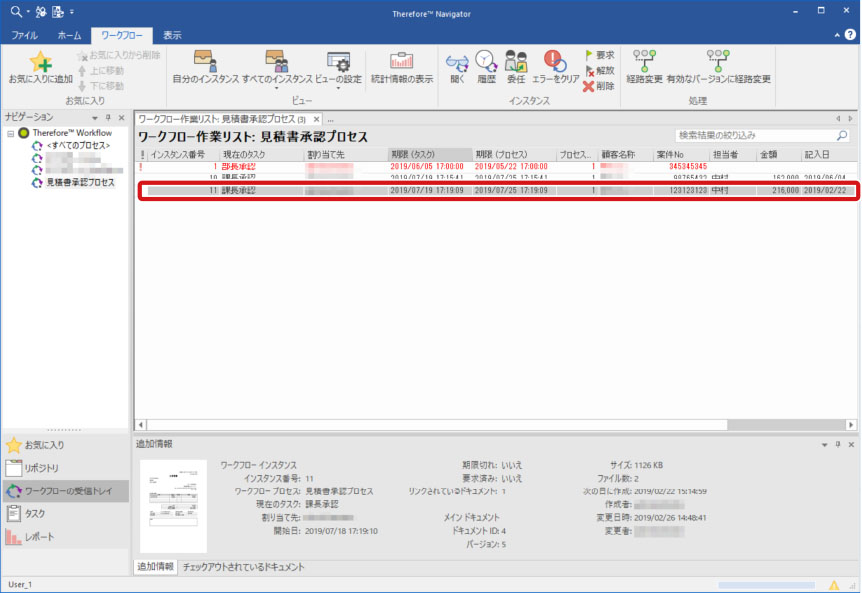Click the 経路変更 routing icon
Screen dimensions: 862x593
pos(644,62)
